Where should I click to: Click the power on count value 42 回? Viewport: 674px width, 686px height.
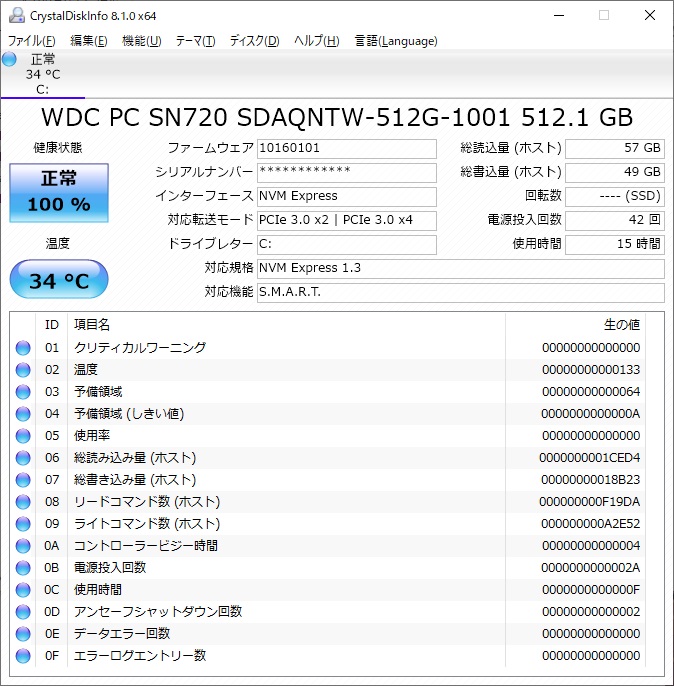point(615,220)
